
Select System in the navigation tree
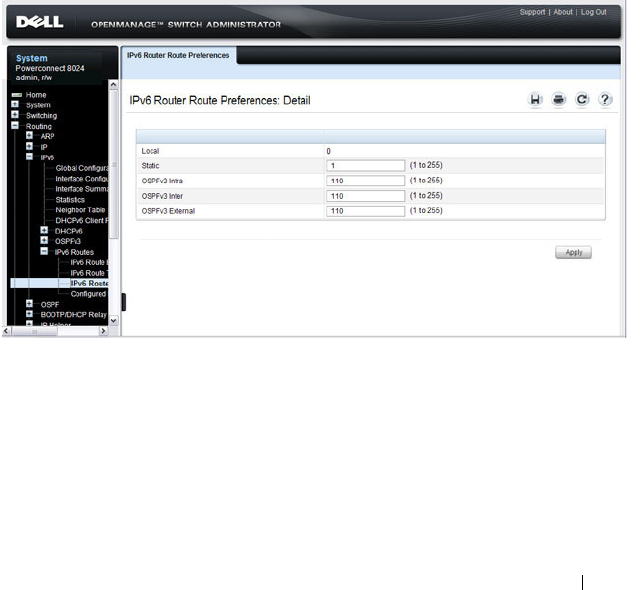point(38,105)
